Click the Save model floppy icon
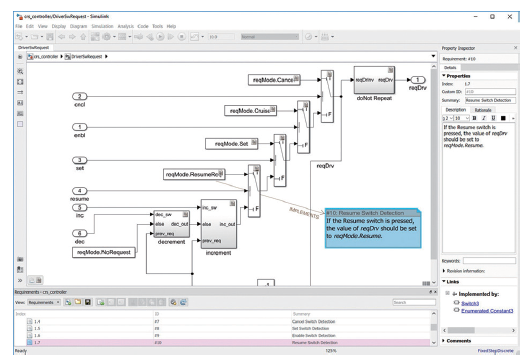This screenshot has height=361, width=525. [50, 37]
